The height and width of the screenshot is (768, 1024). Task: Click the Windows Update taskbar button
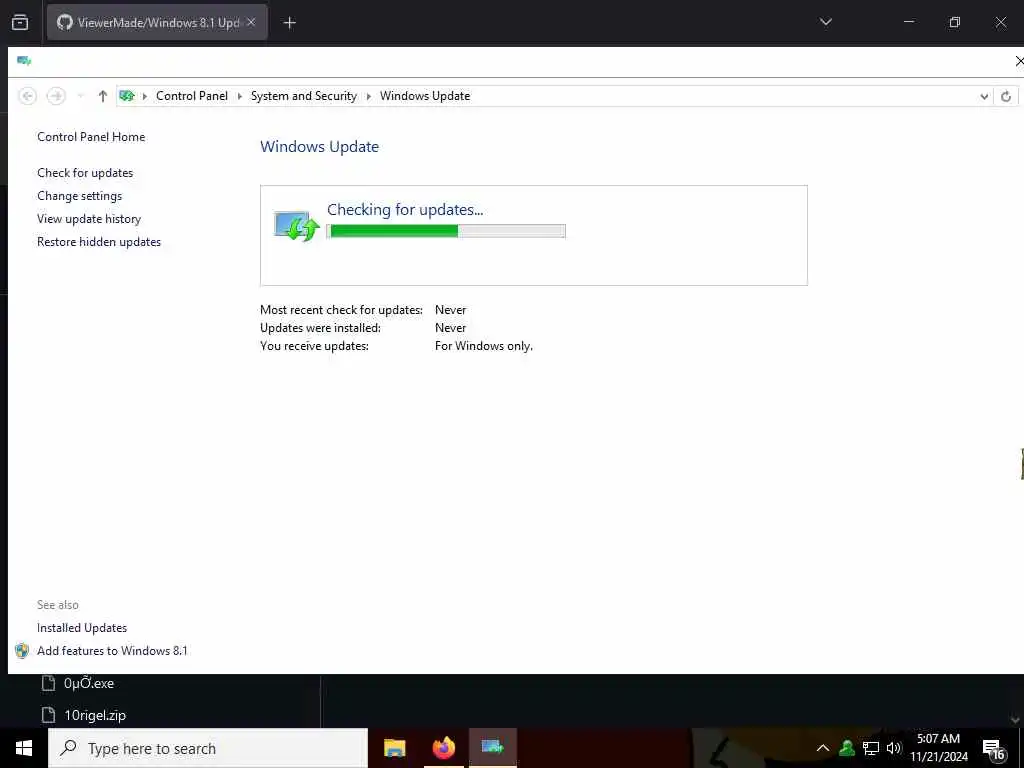(x=492, y=748)
